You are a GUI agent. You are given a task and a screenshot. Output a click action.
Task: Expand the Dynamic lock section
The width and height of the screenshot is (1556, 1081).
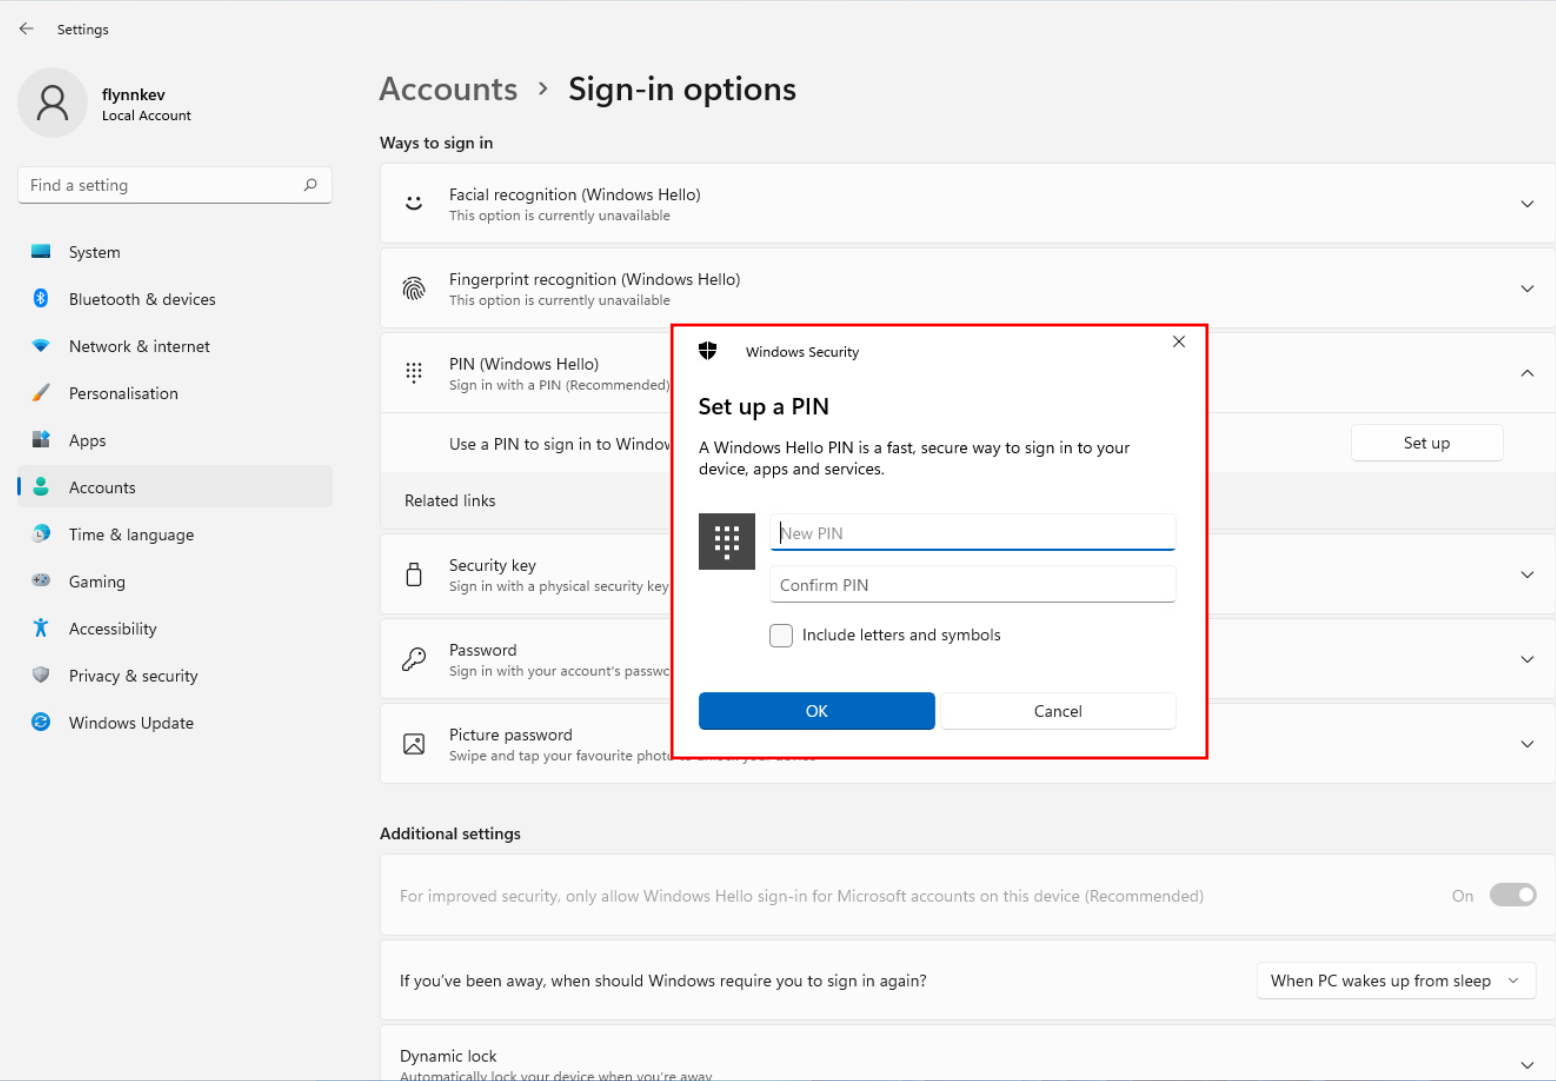tap(1527, 1064)
